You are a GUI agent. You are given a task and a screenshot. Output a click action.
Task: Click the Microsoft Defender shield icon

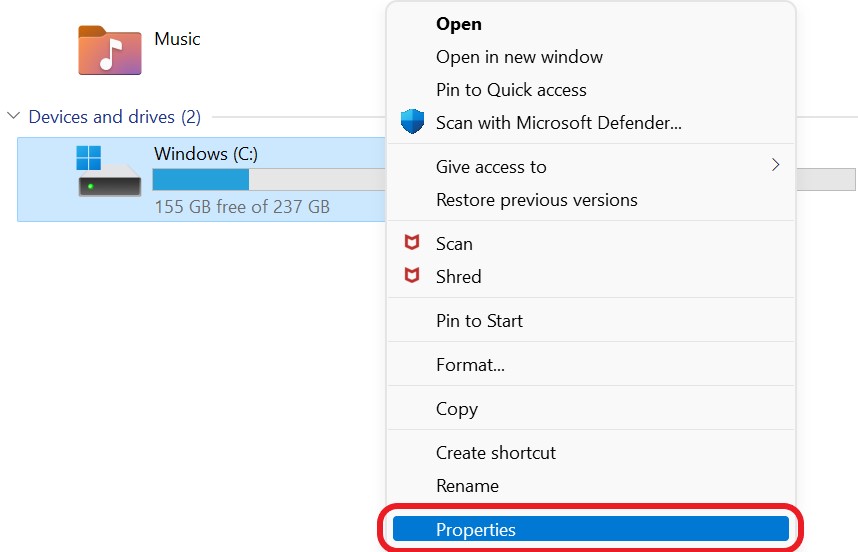coord(411,123)
